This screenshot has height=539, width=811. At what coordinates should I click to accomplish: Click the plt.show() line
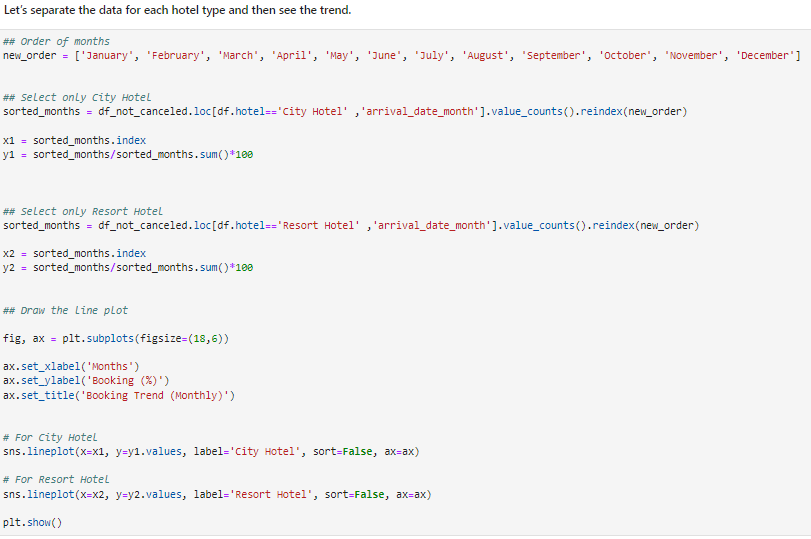click(x=32, y=522)
